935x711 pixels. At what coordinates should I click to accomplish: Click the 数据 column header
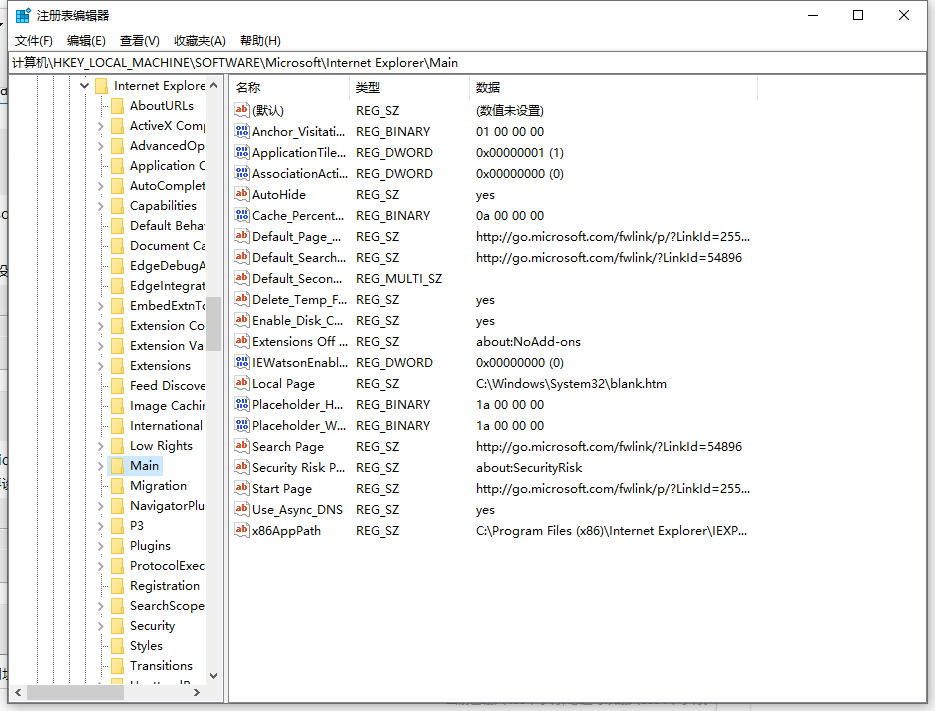coord(488,88)
